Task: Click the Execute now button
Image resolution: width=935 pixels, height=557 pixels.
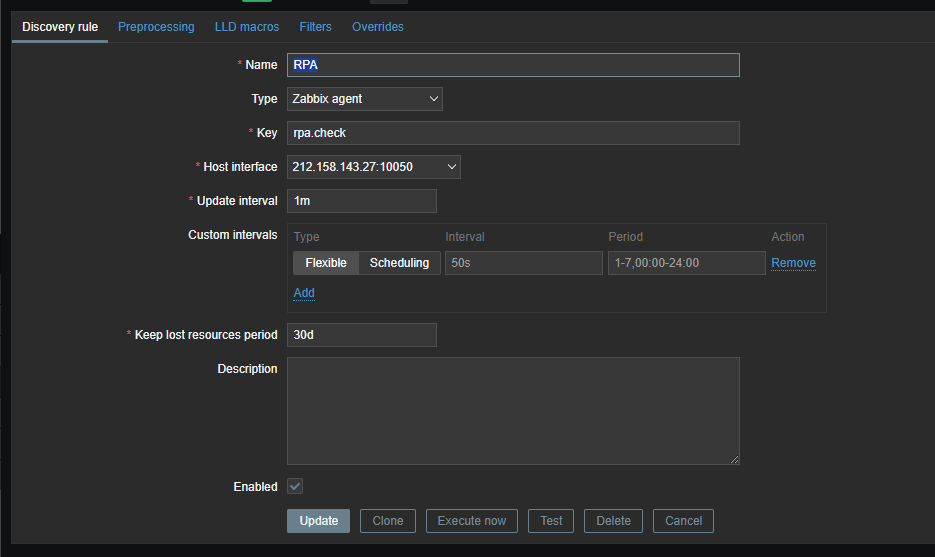Action: coord(472,521)
